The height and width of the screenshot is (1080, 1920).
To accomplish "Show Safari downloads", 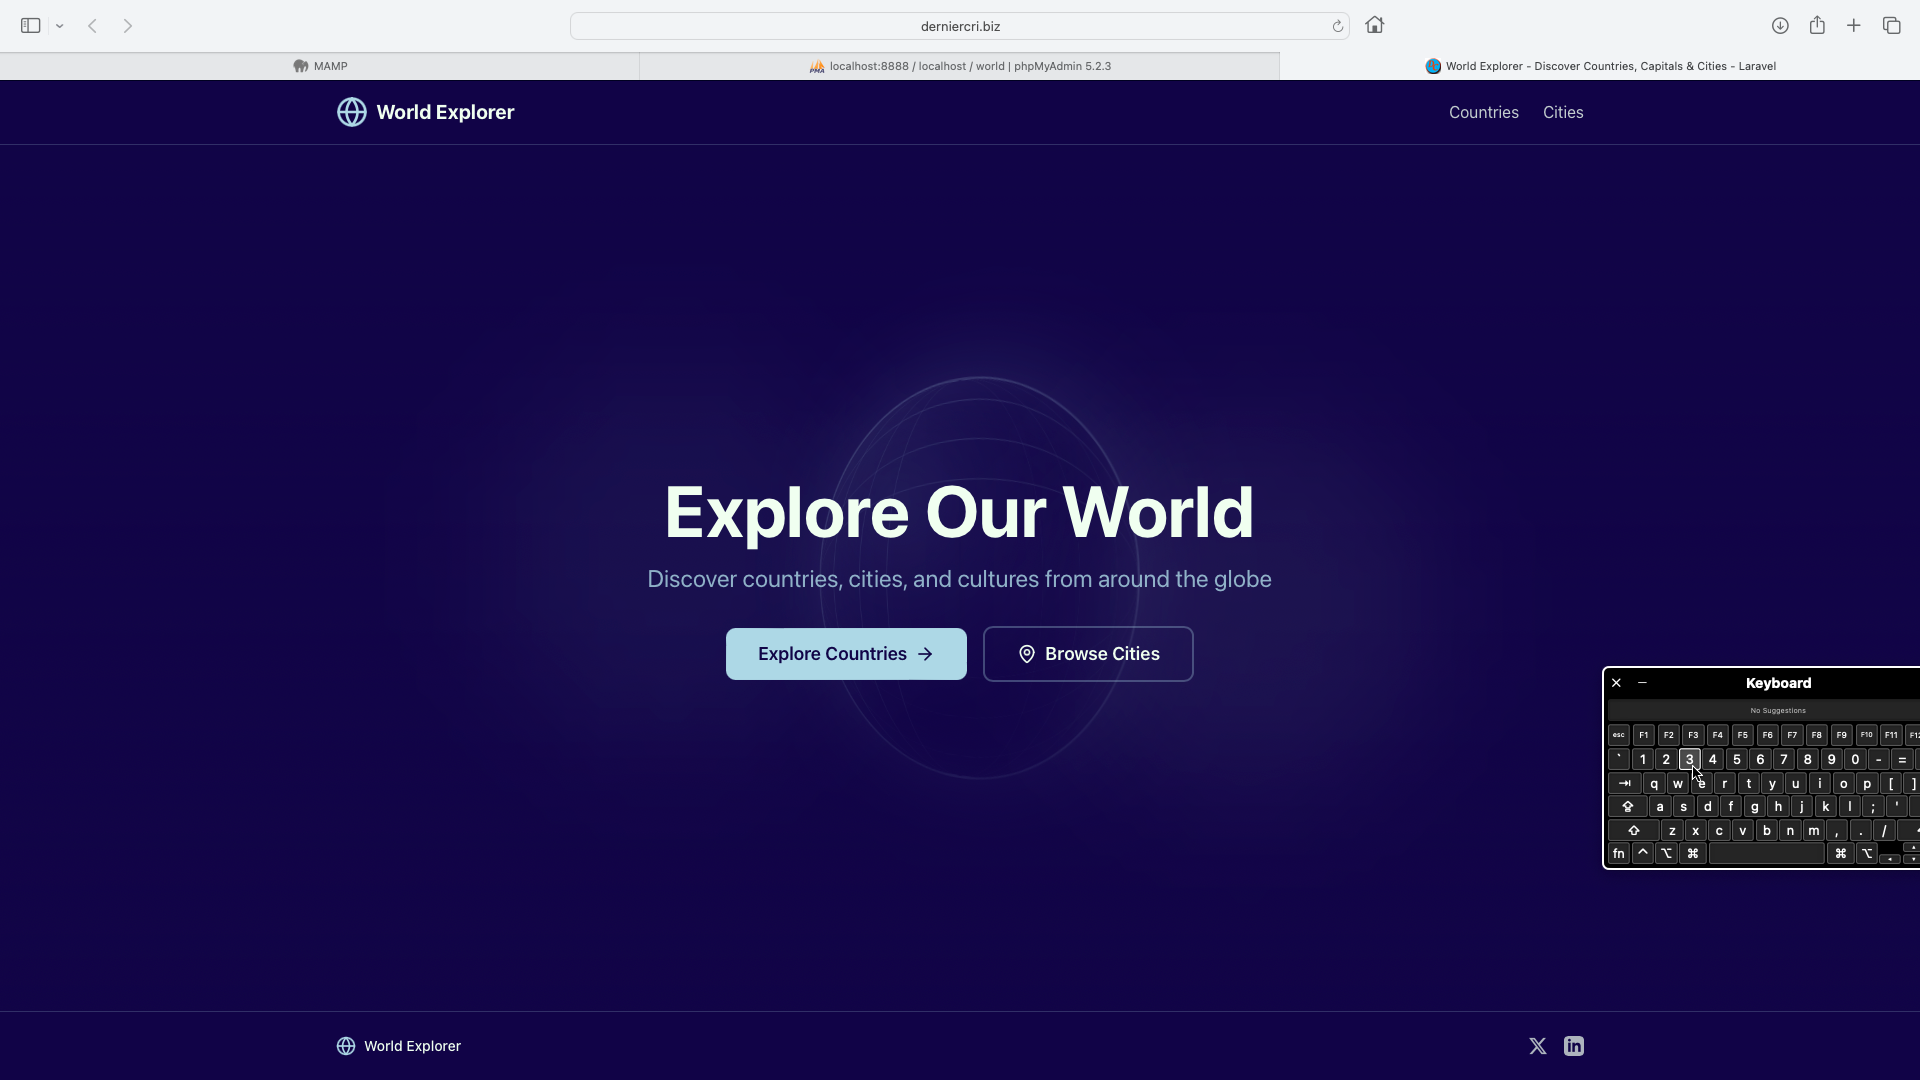I will pyautogui.click(x=1780, y=26).
